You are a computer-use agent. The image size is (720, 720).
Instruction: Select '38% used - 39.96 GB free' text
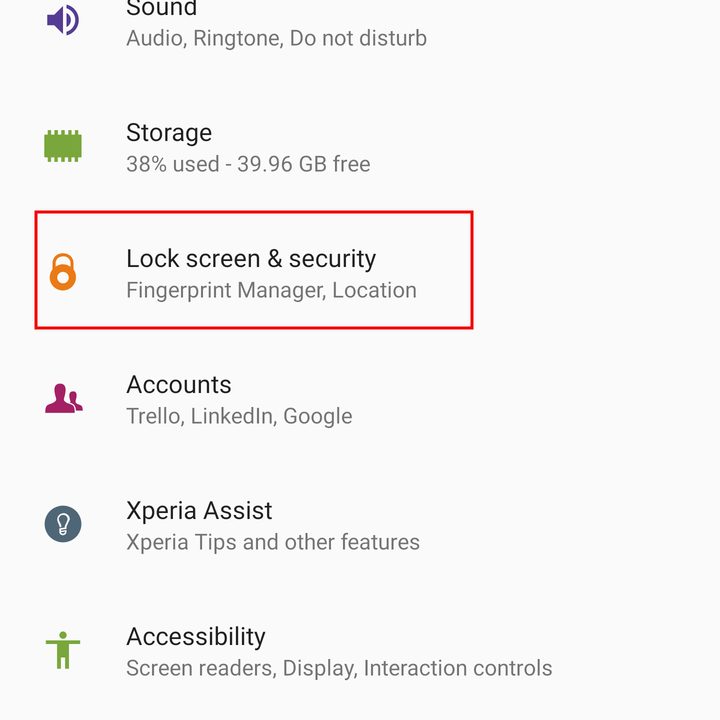248,164
